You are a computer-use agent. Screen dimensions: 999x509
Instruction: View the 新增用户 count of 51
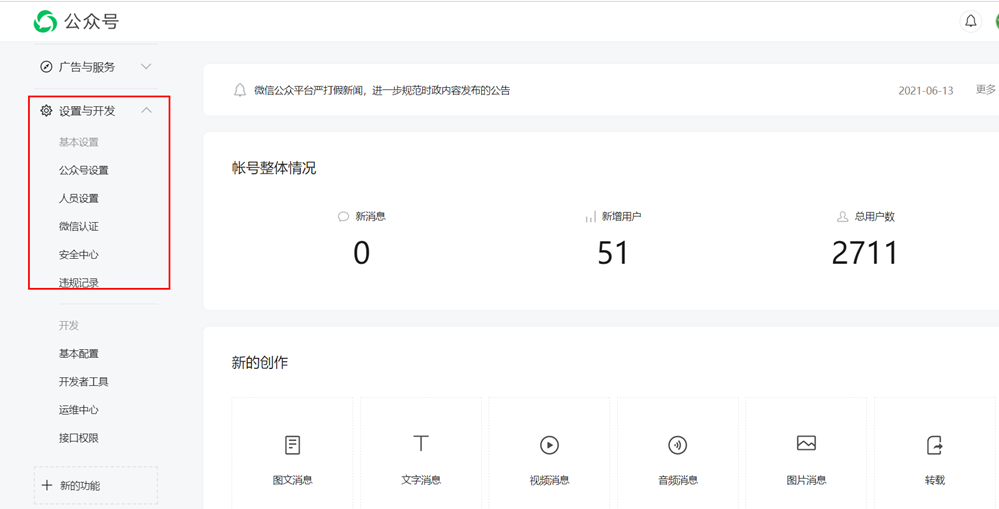tap(612, 253)
